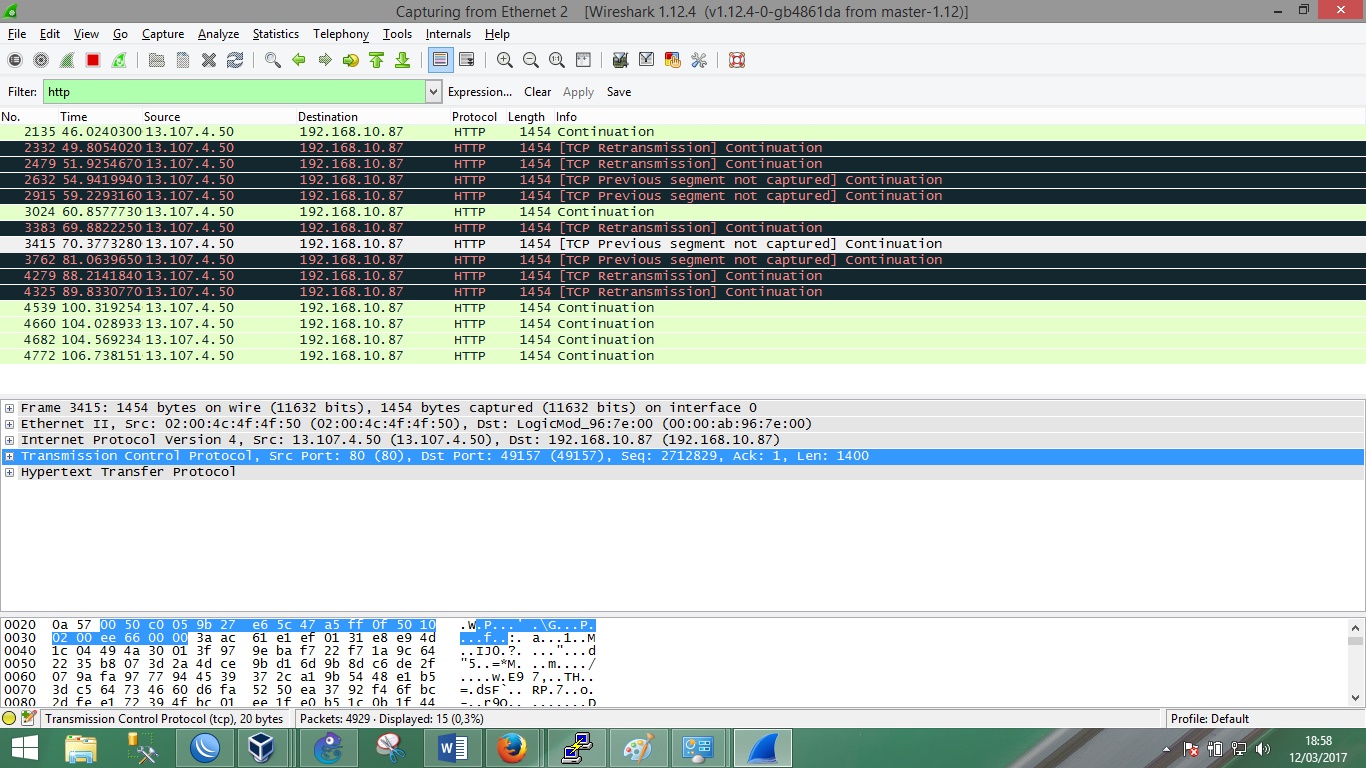Save the current filter
The height and width of the screenshot is (768, 1366).
pyautogui.click(x=619, y=92)
